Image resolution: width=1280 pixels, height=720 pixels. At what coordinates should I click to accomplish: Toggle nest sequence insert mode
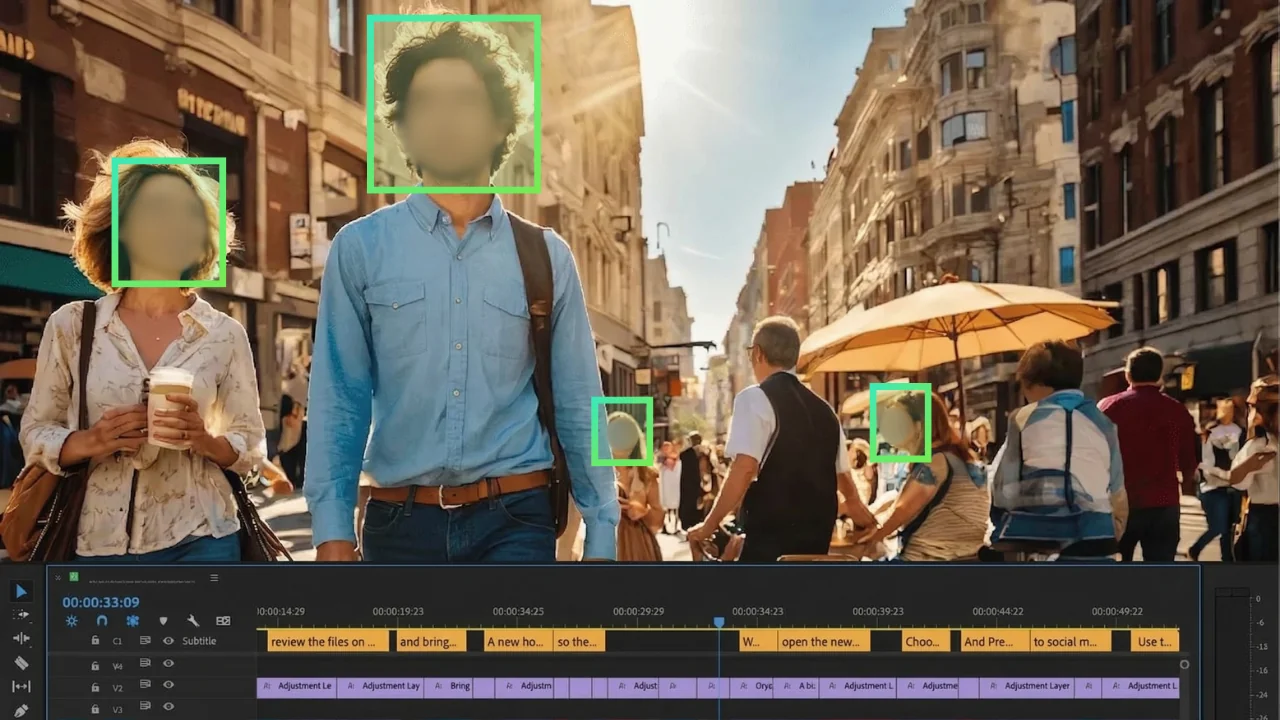click(x=71, y=621)
